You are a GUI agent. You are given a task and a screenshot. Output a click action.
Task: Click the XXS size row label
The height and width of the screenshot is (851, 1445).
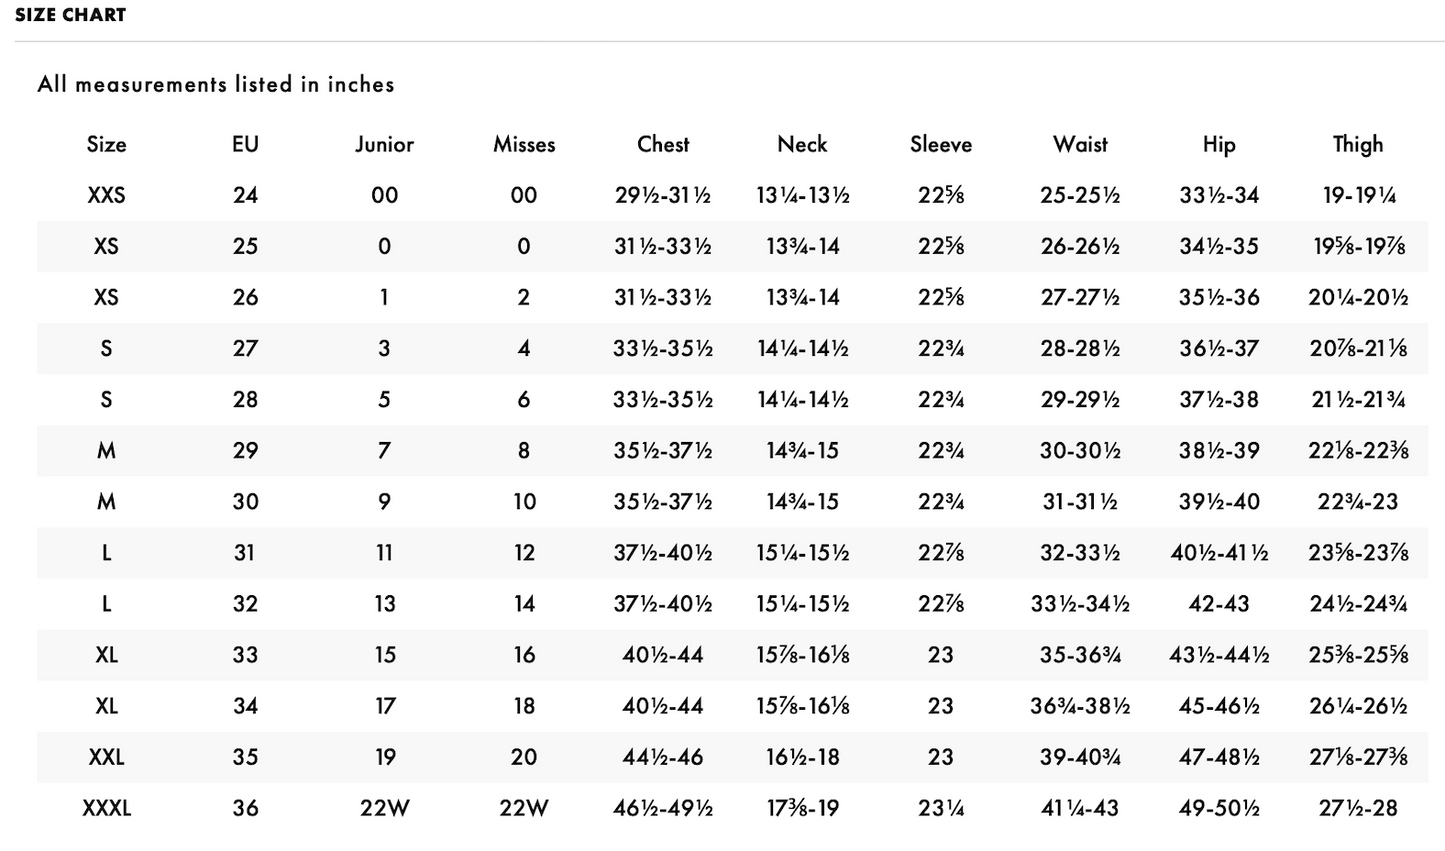[x=106, y=195]
